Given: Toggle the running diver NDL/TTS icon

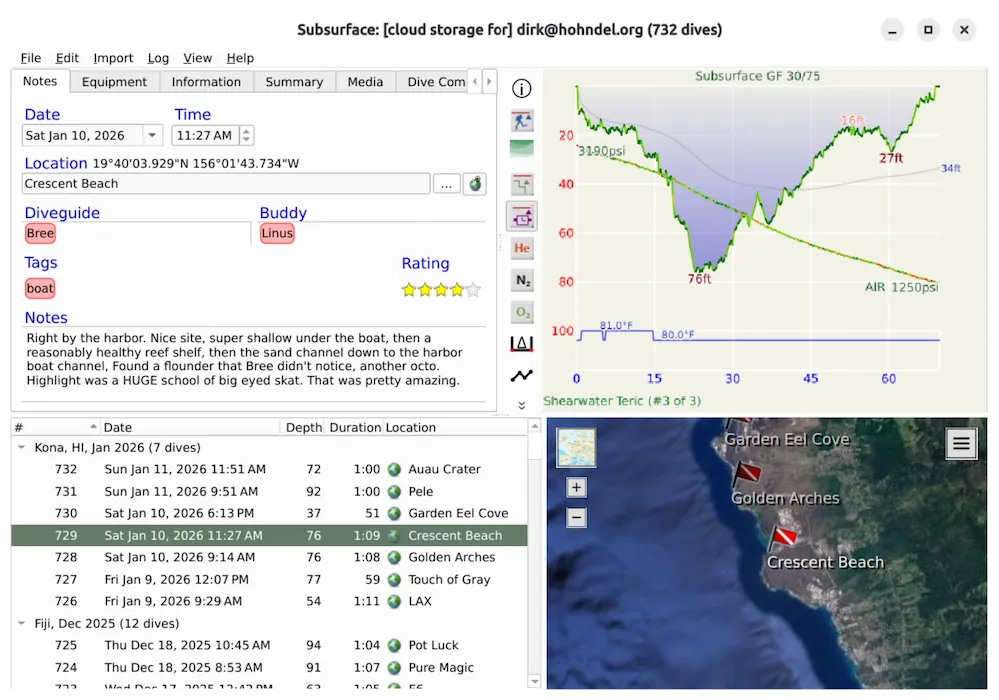Looking at the screenshot, I should click(522, 120).
